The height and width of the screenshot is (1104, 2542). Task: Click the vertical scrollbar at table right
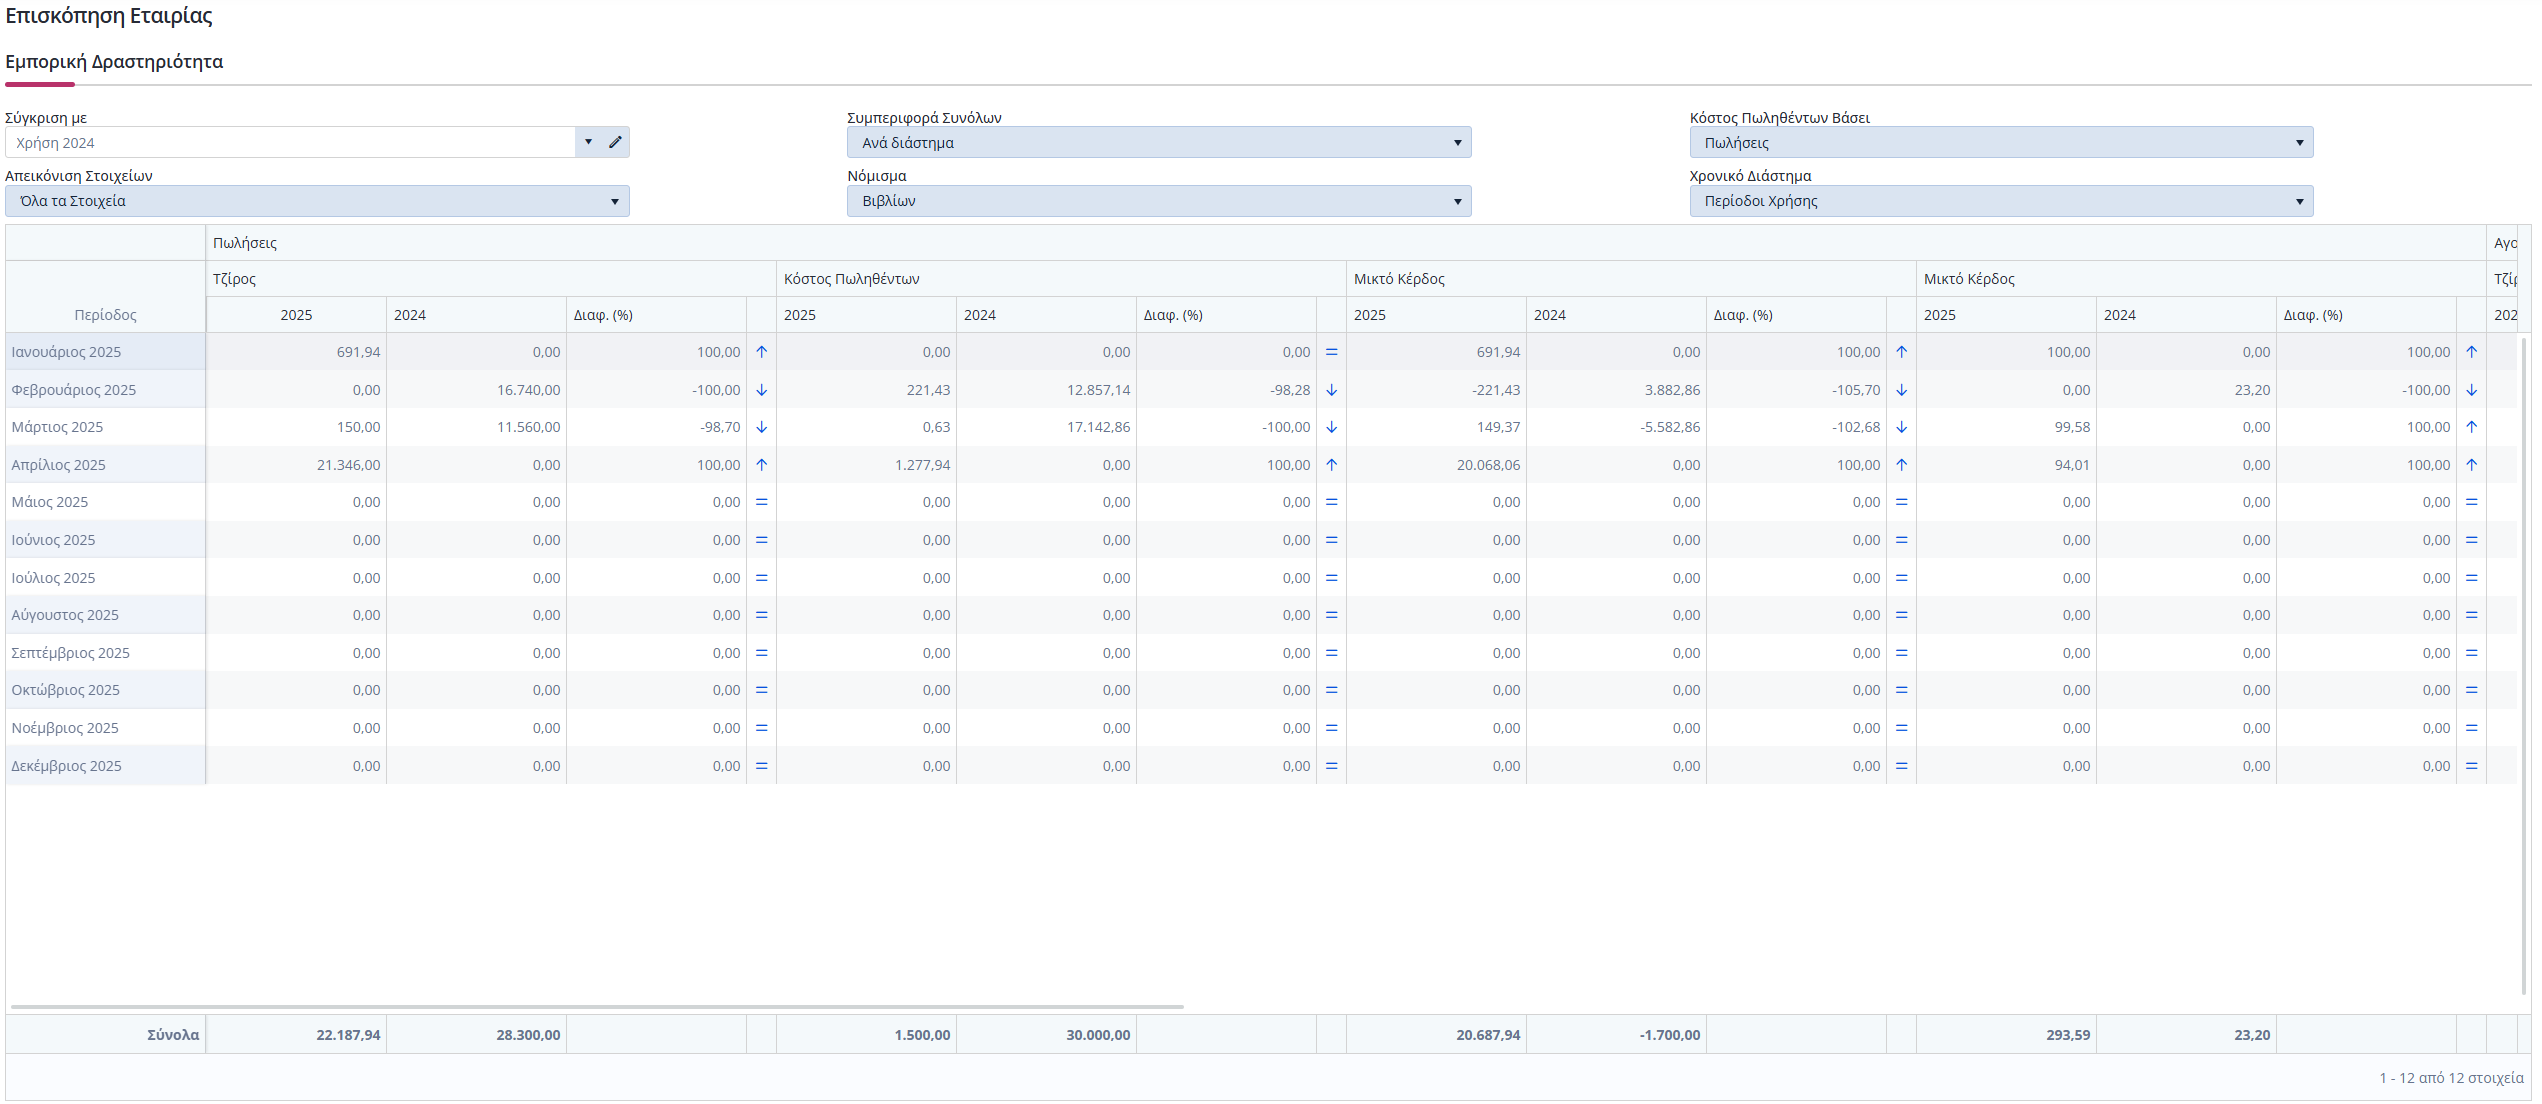coord(2525,665)
